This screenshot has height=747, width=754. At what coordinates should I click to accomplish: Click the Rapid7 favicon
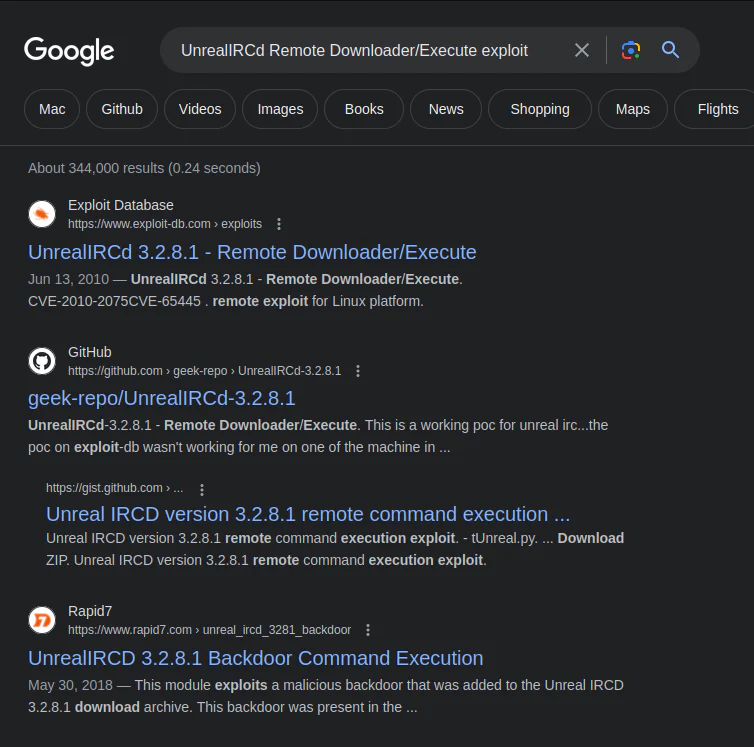42,620
